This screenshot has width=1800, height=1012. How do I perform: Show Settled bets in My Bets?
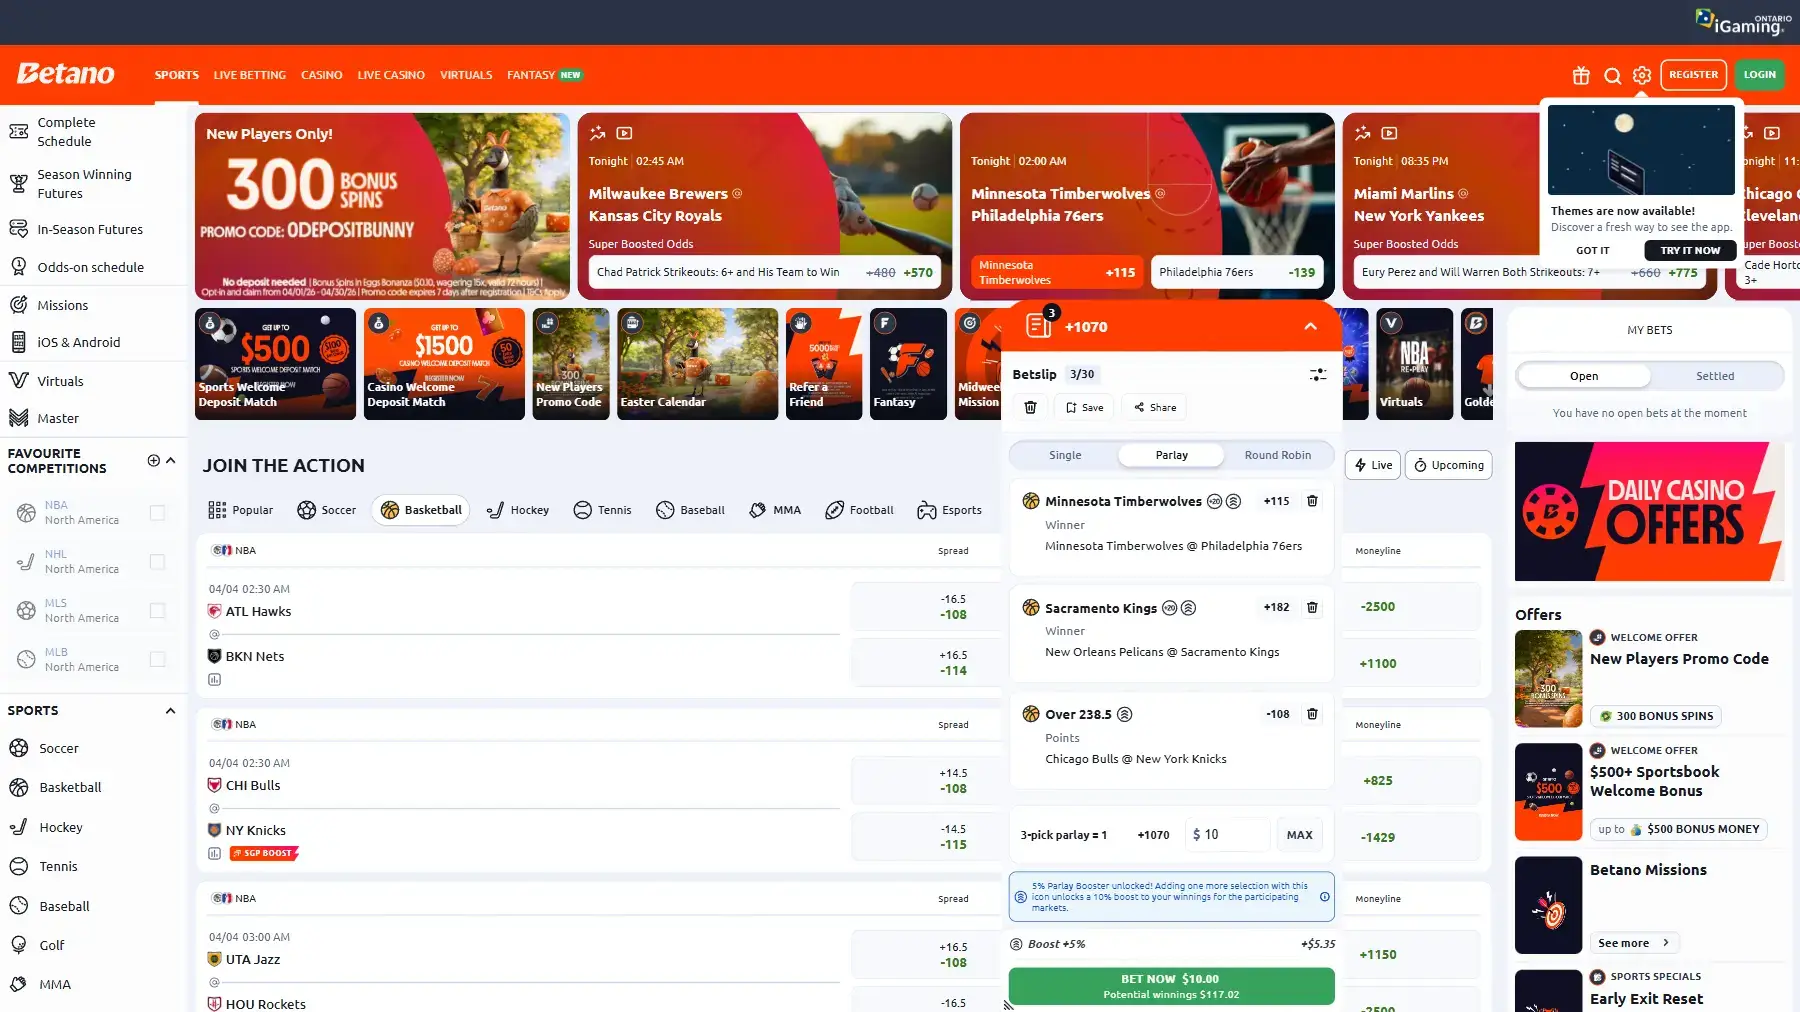(1715, 376)
